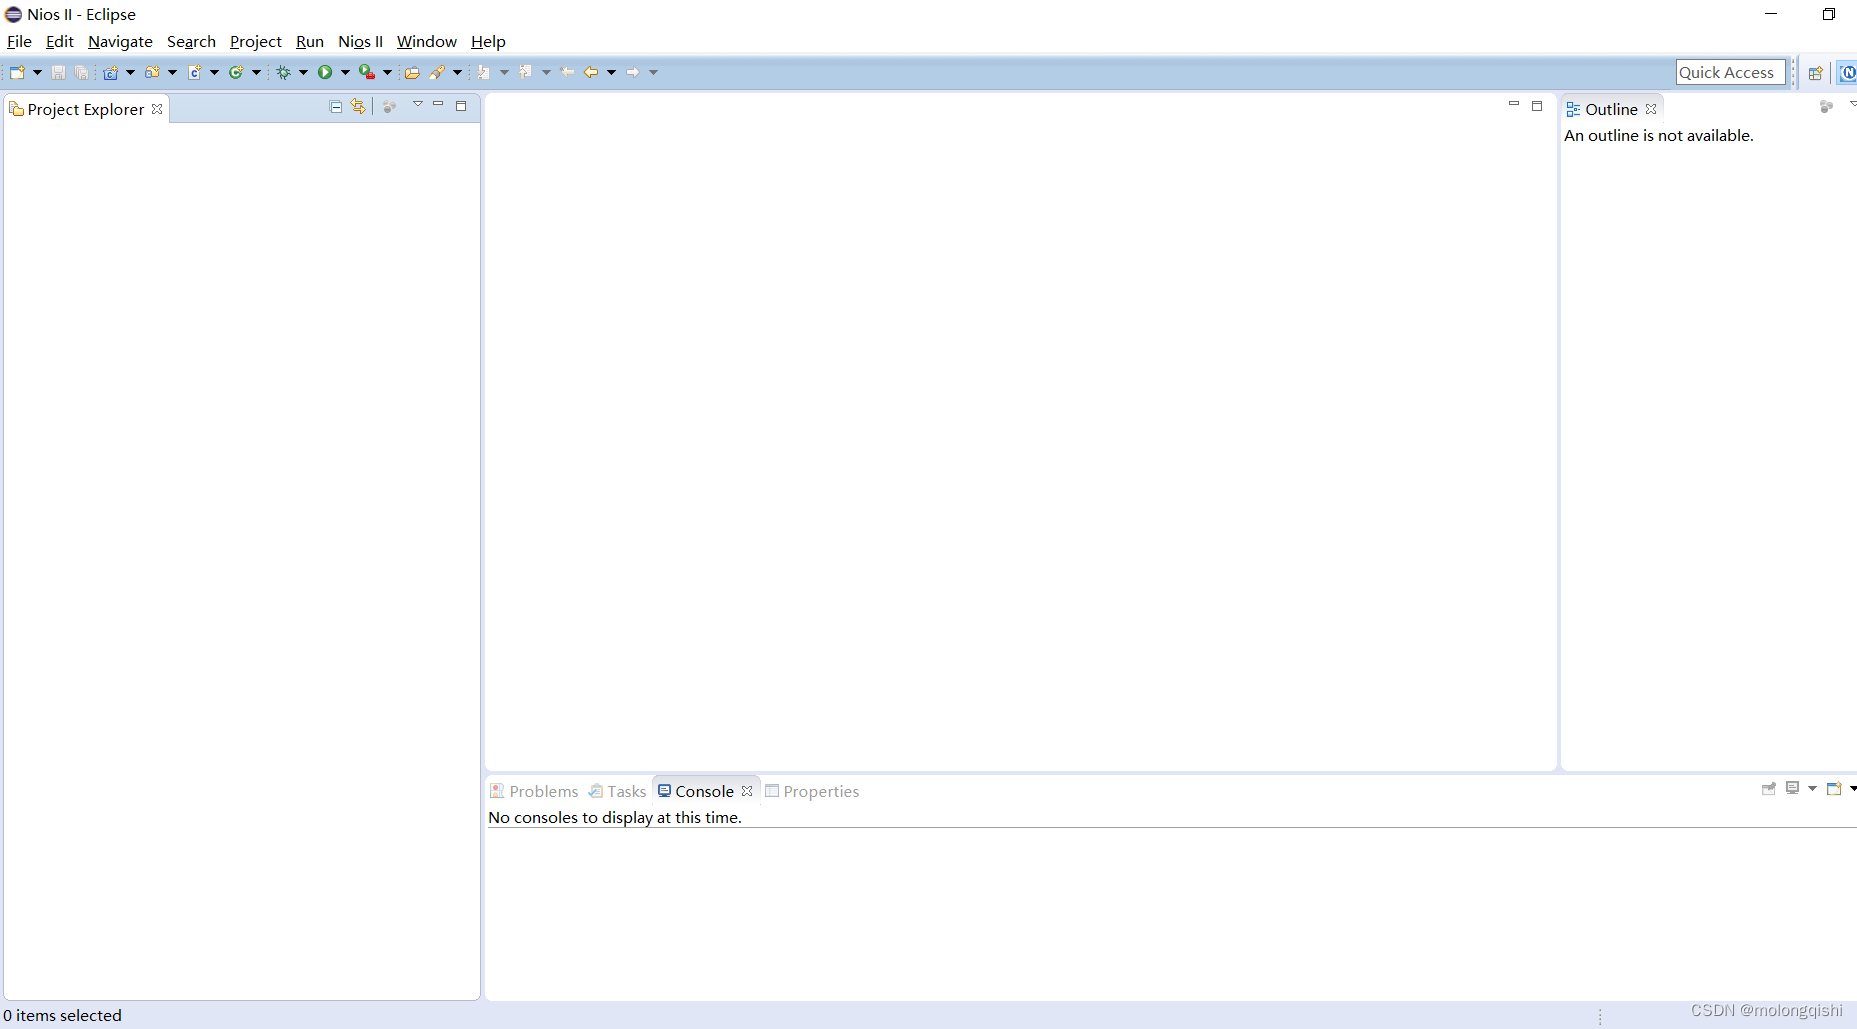1857x1029 pixels.
Task: Click the Forward navigation arrow icon
Action: (633, 72)
